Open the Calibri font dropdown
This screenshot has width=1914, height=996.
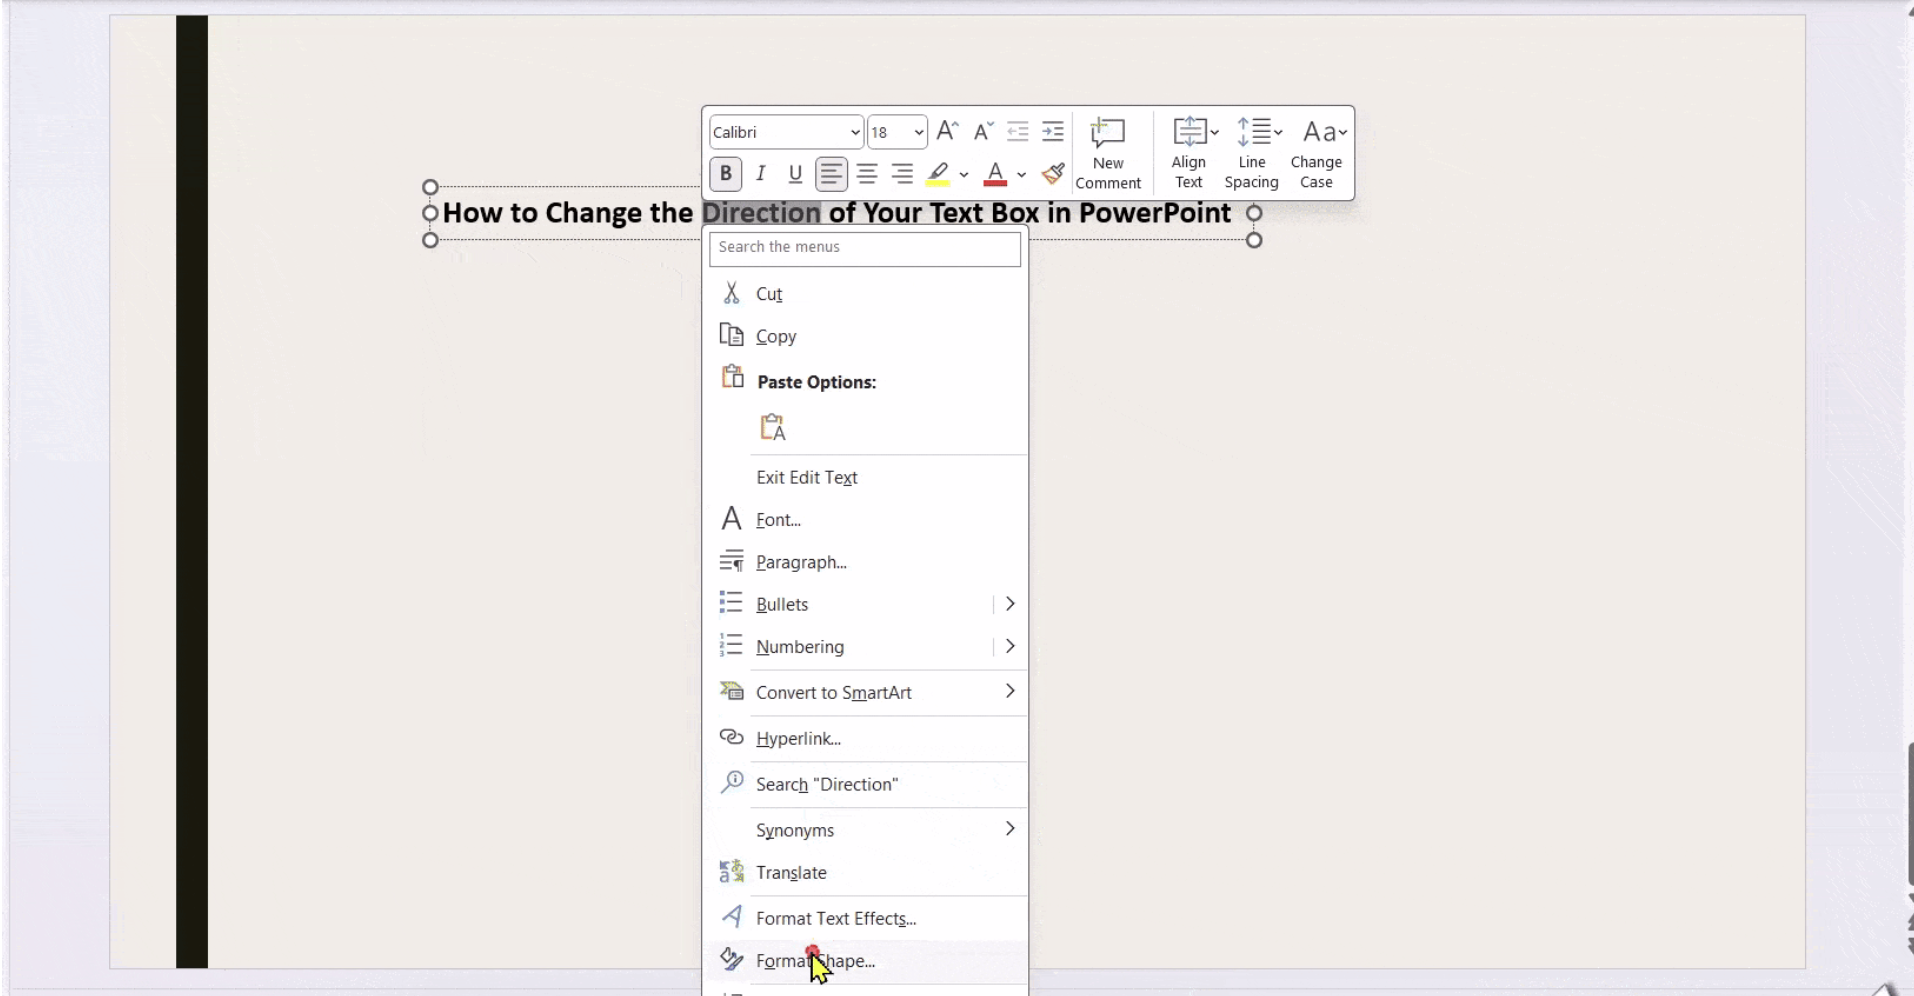[x=785, y=131]
